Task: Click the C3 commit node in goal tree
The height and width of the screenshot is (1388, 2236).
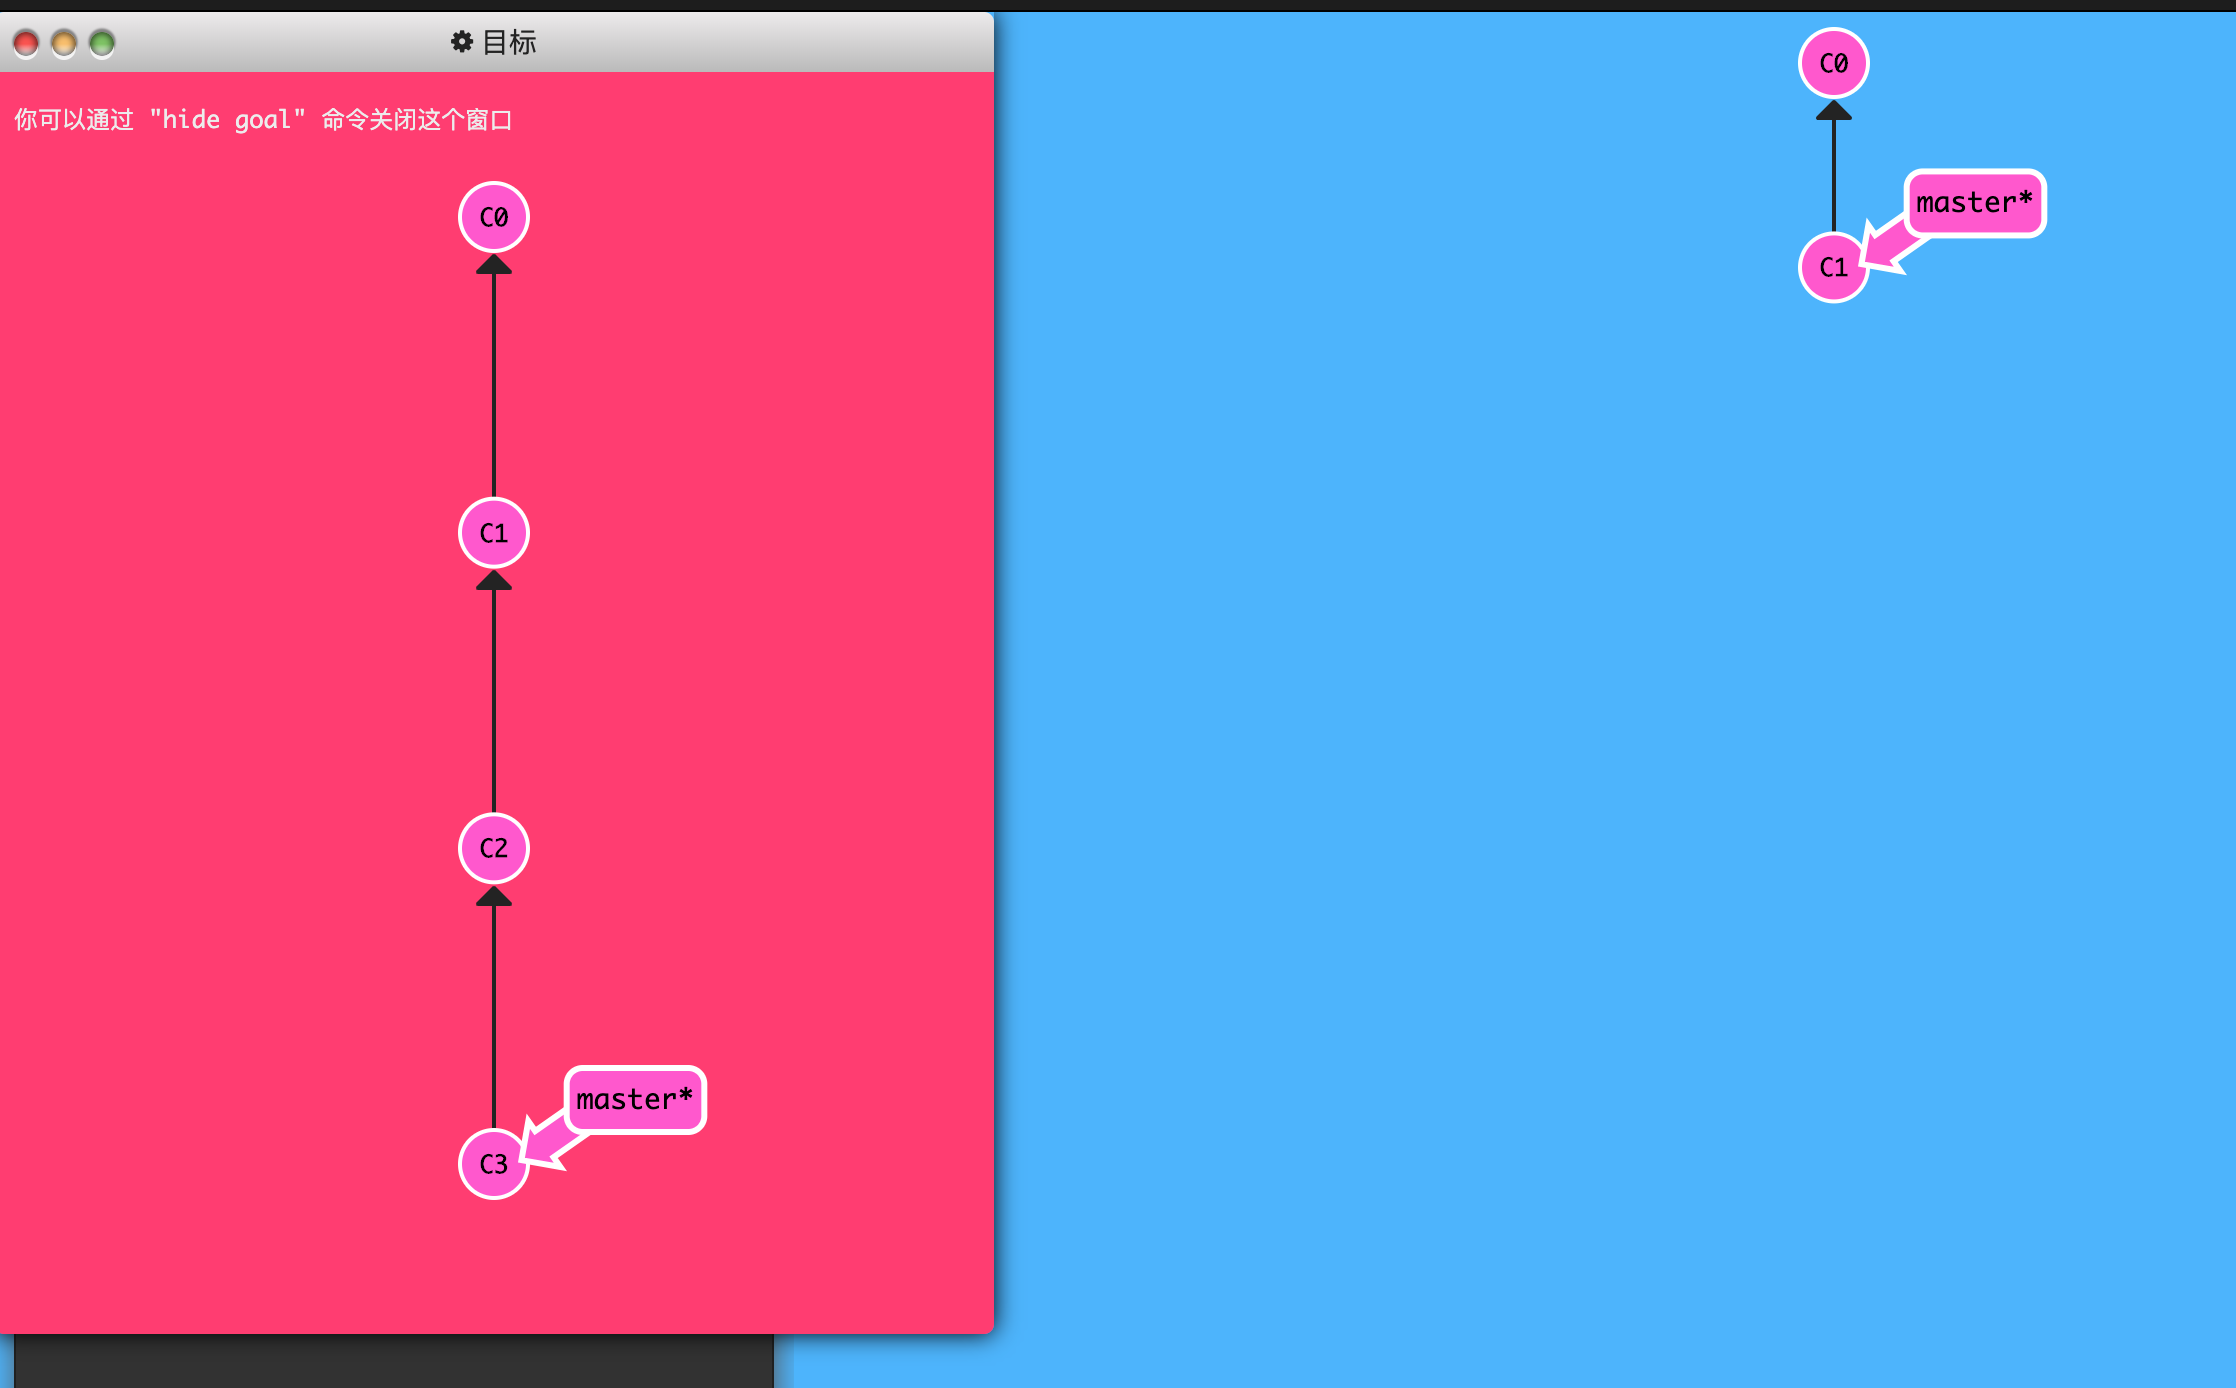Action: pos(492,1164)
